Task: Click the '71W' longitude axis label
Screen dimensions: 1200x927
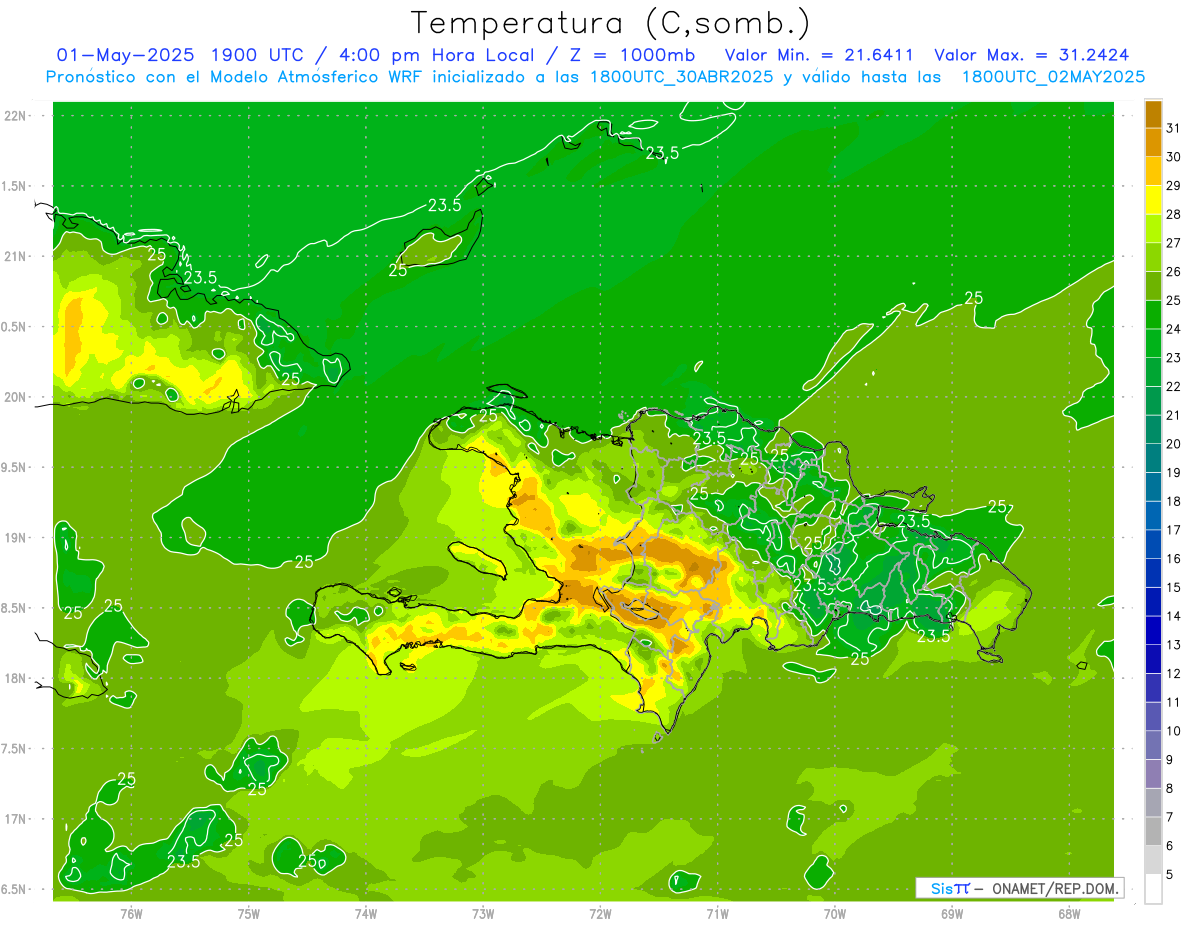Action: pyautogui.click(x=717, y=913)
